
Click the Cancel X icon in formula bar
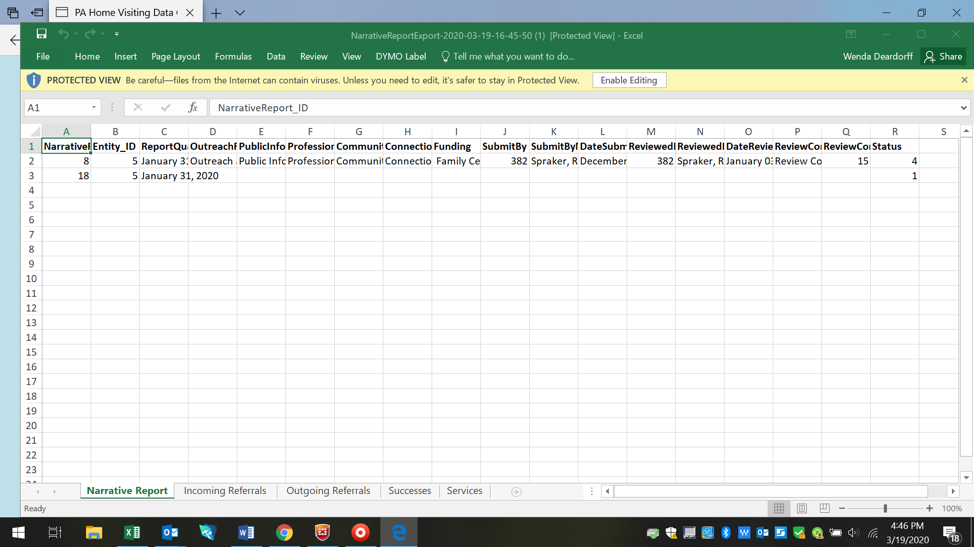pos(138,107)
